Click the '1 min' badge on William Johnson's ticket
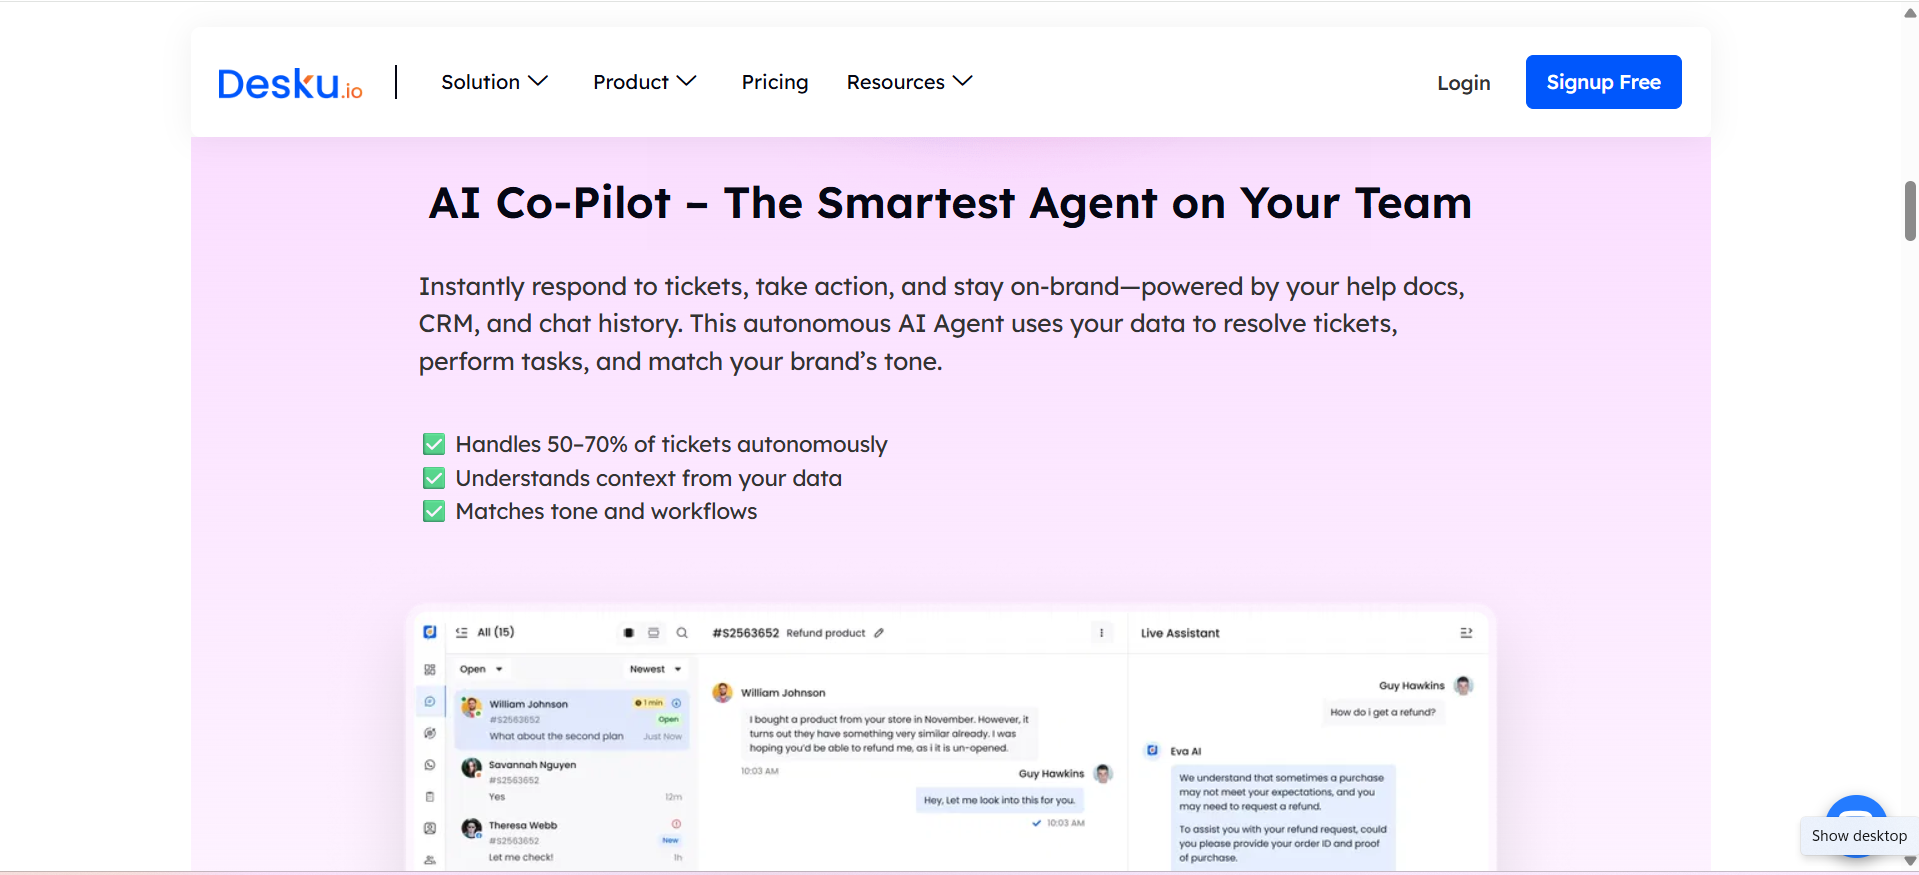 [x=649, y=703]
